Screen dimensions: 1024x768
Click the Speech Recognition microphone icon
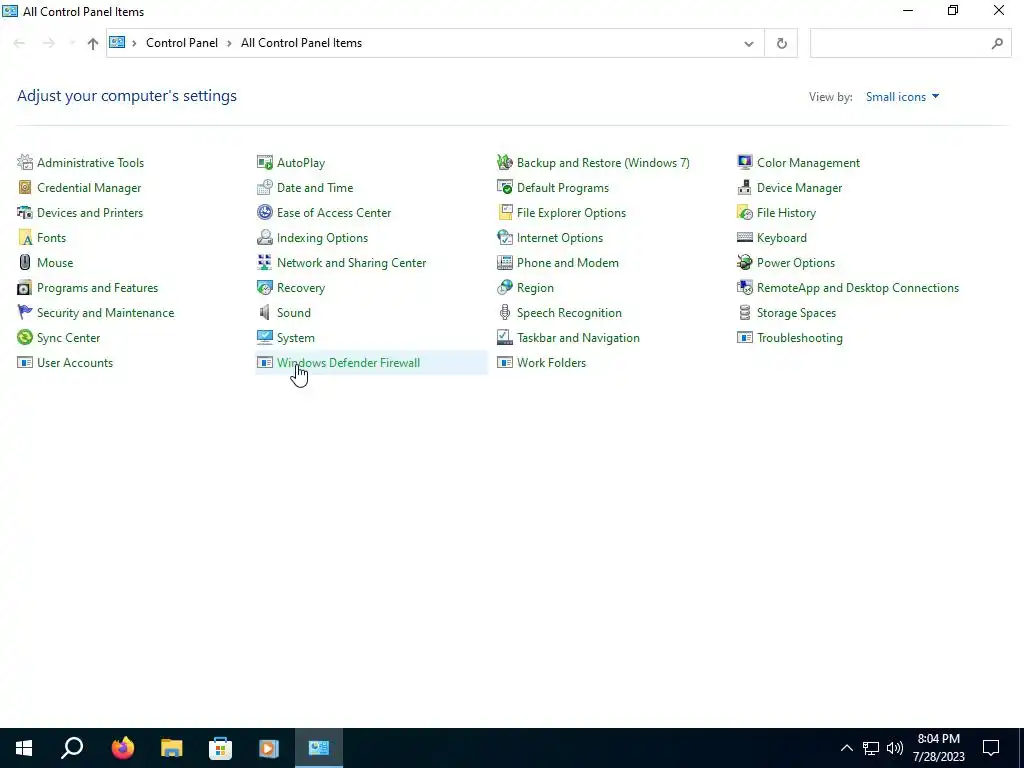(505, 313)
